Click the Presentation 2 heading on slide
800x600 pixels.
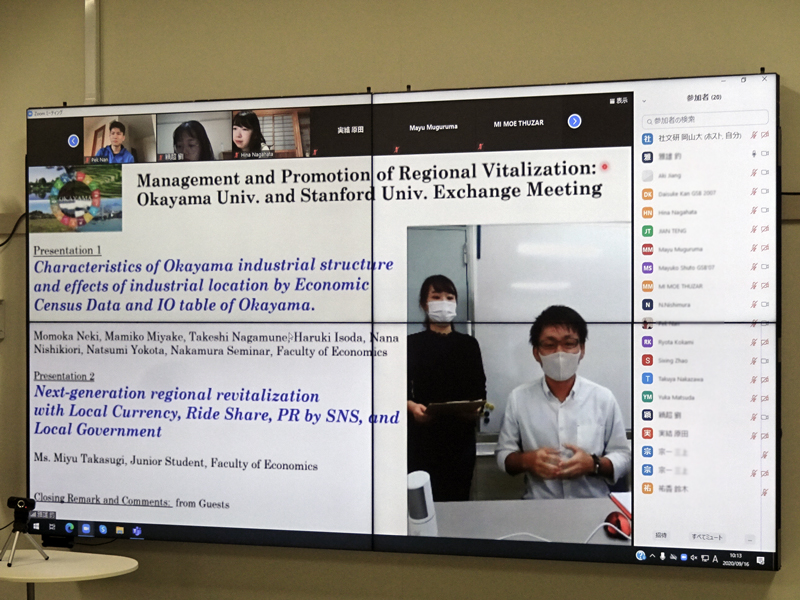[64, 376]
